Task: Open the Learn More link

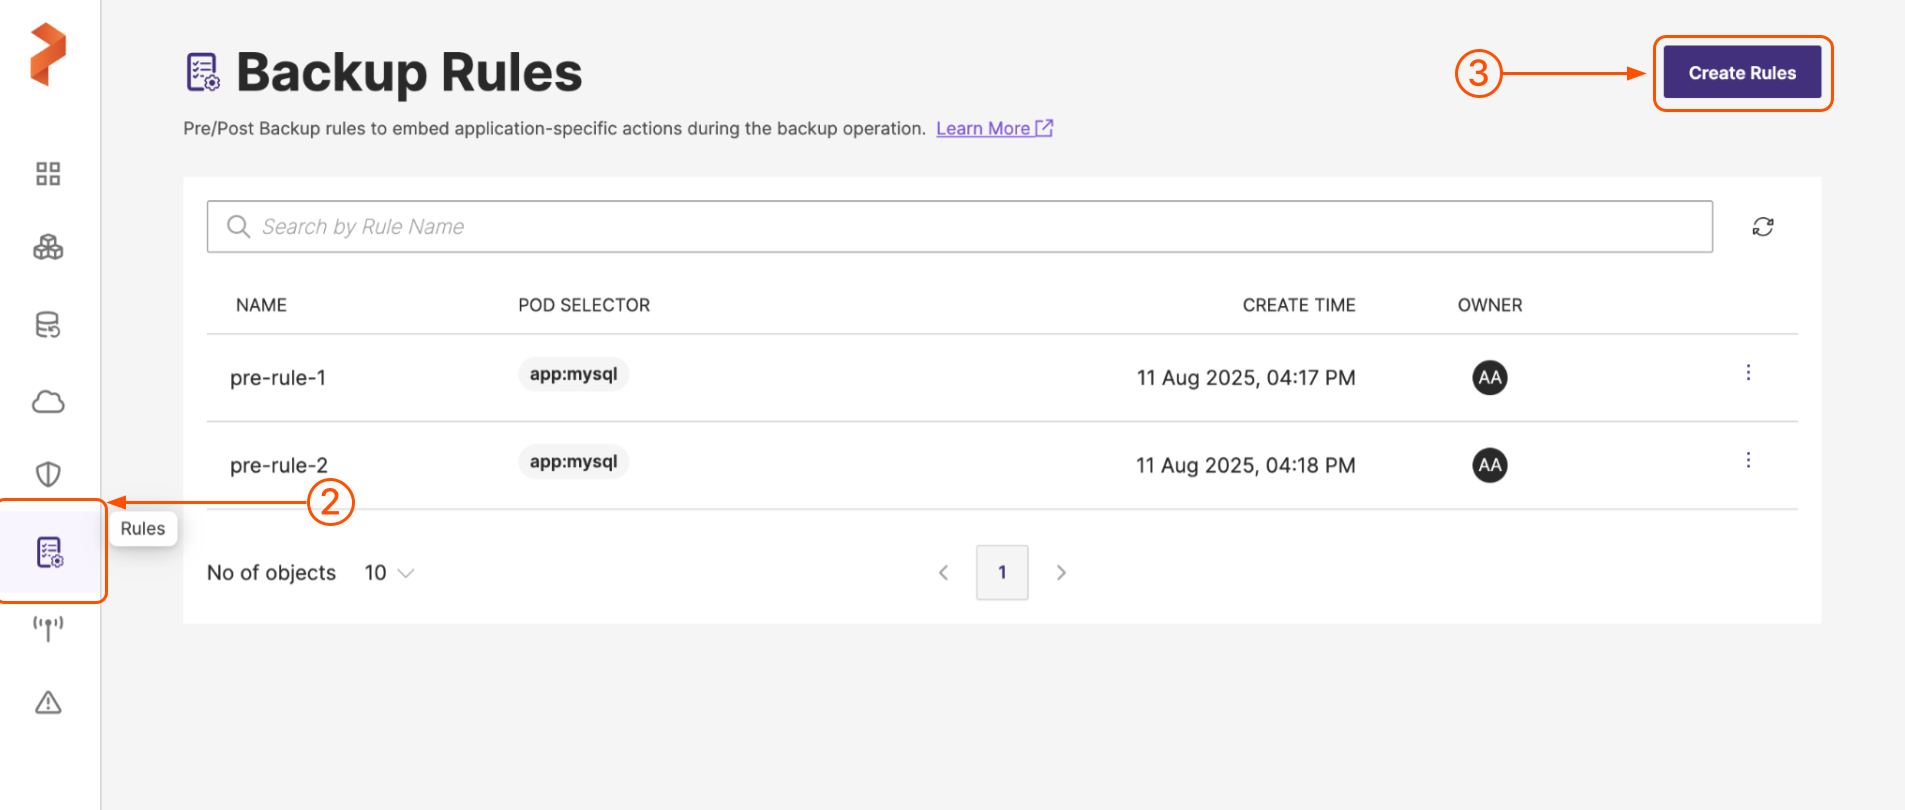Action: pos(993,129)
